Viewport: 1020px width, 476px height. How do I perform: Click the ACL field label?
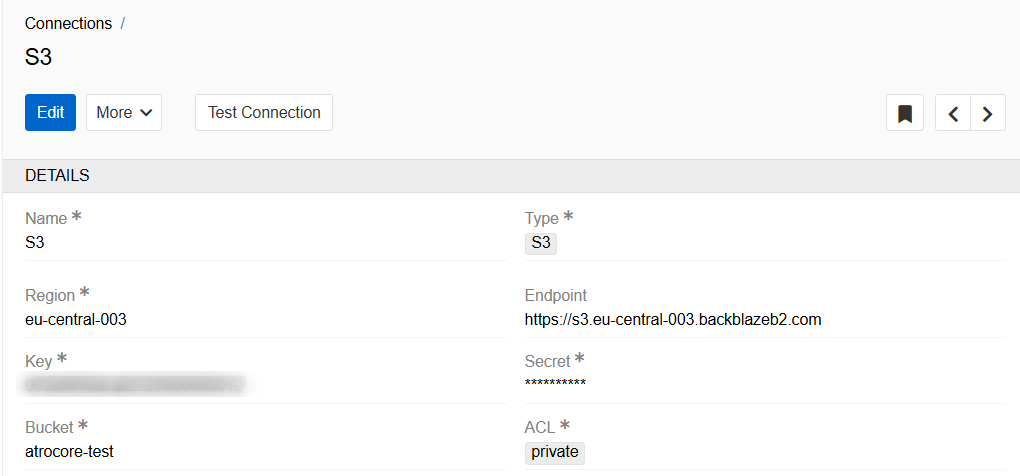coord(540,427)
